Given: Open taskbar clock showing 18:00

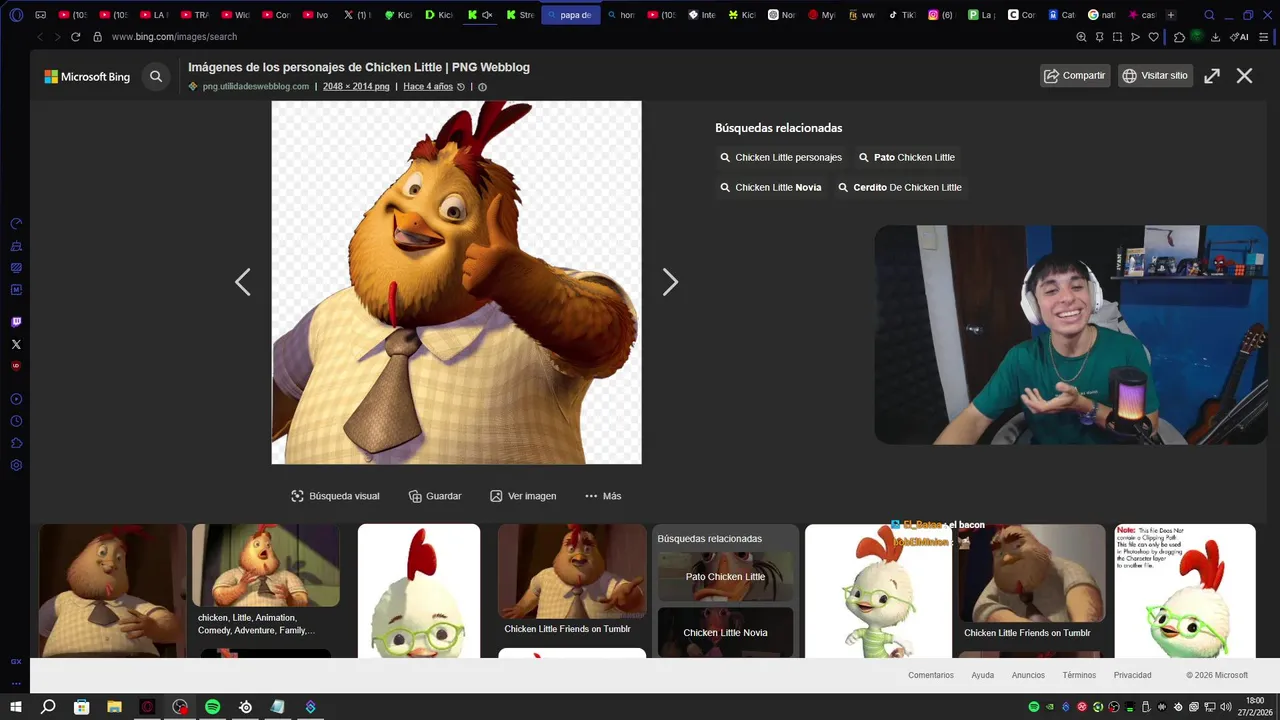Looking at the screenshot, I should (x=1254, y=707).
